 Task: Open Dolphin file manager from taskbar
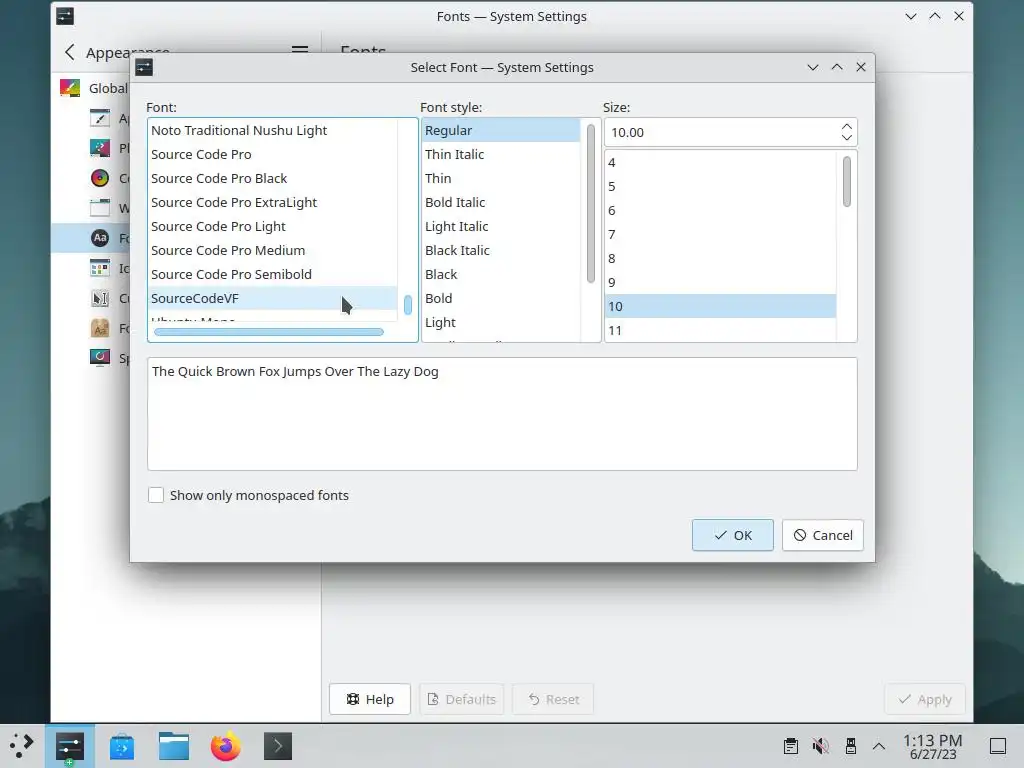click(174, 746)
